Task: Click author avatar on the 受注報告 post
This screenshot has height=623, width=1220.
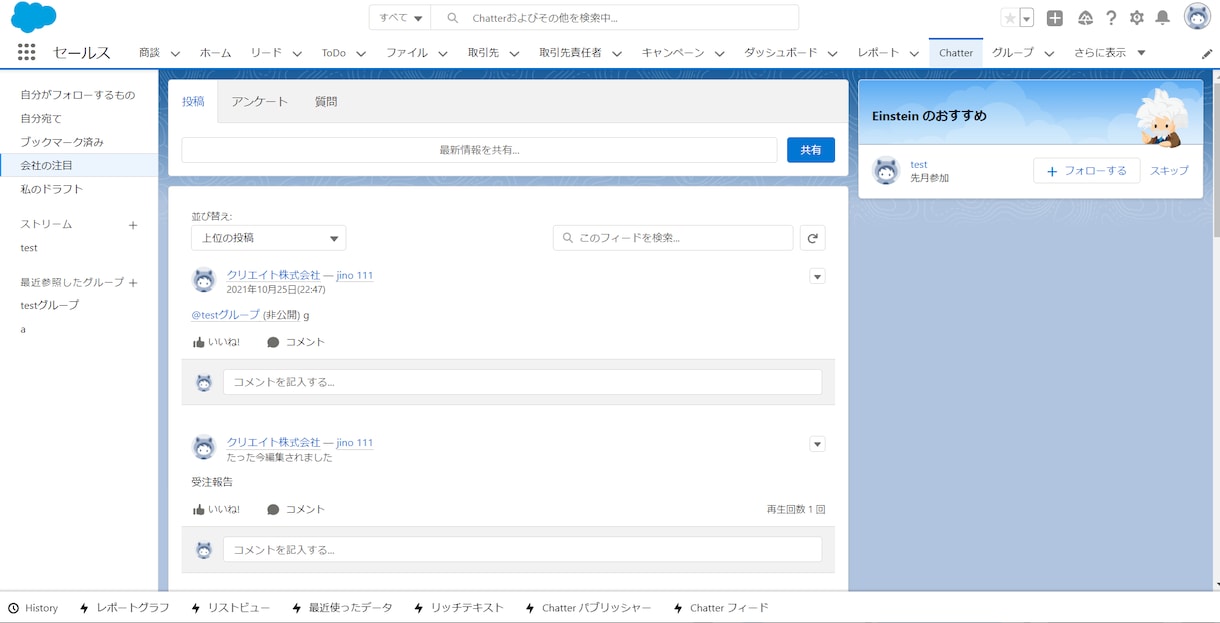Action: tap(204, 447)
